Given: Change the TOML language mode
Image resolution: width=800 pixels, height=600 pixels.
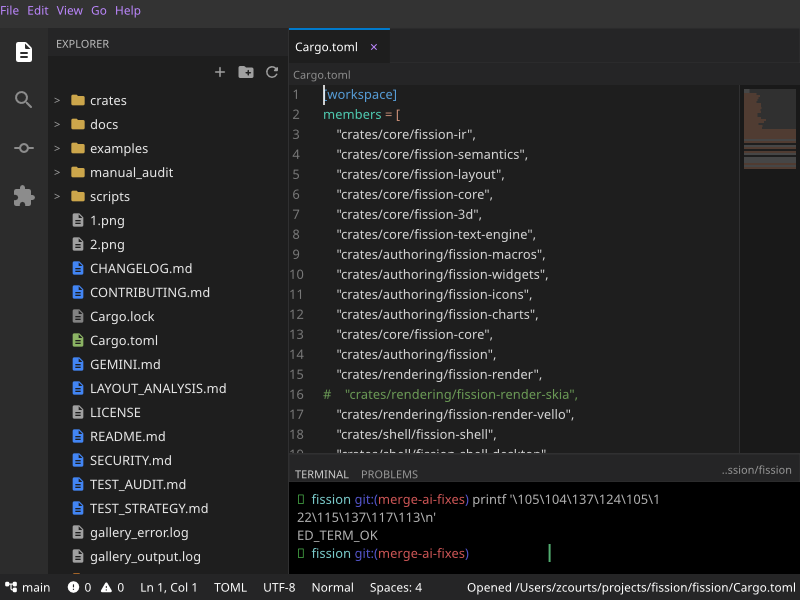Looking at the screenshot, I should tap(230, 587).
